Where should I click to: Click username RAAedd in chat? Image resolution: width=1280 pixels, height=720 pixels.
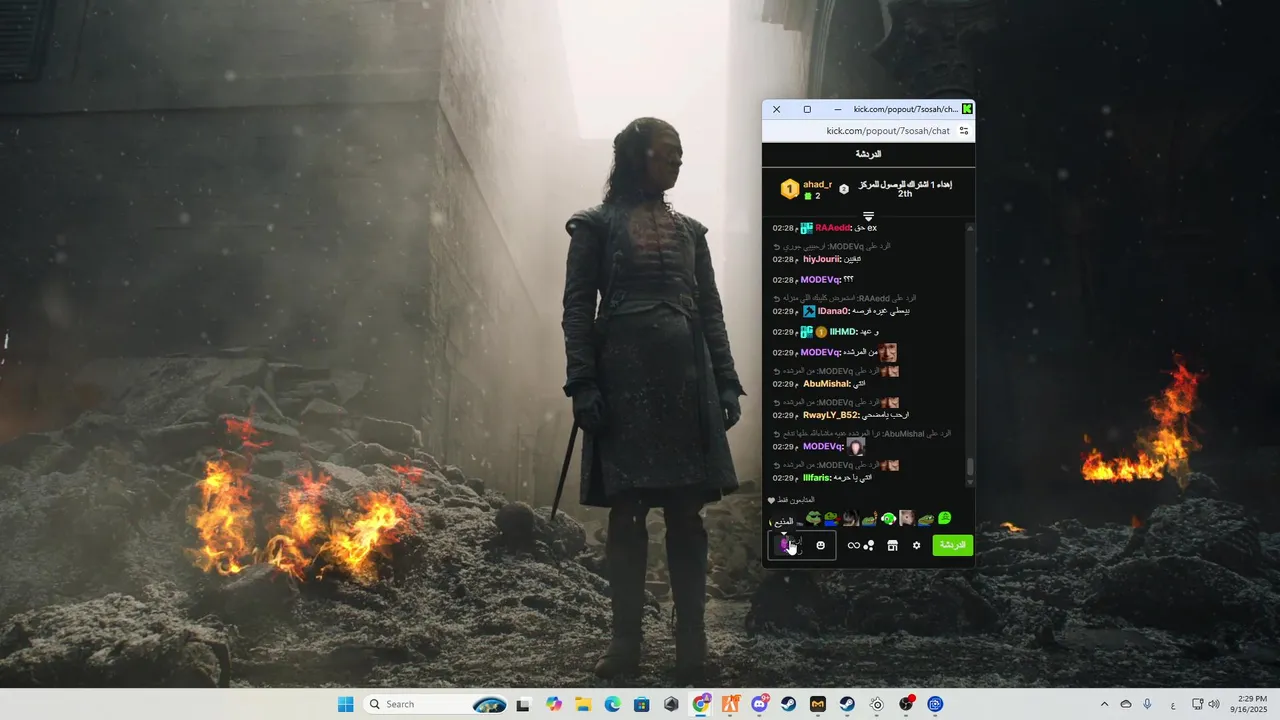pos(833,228)
